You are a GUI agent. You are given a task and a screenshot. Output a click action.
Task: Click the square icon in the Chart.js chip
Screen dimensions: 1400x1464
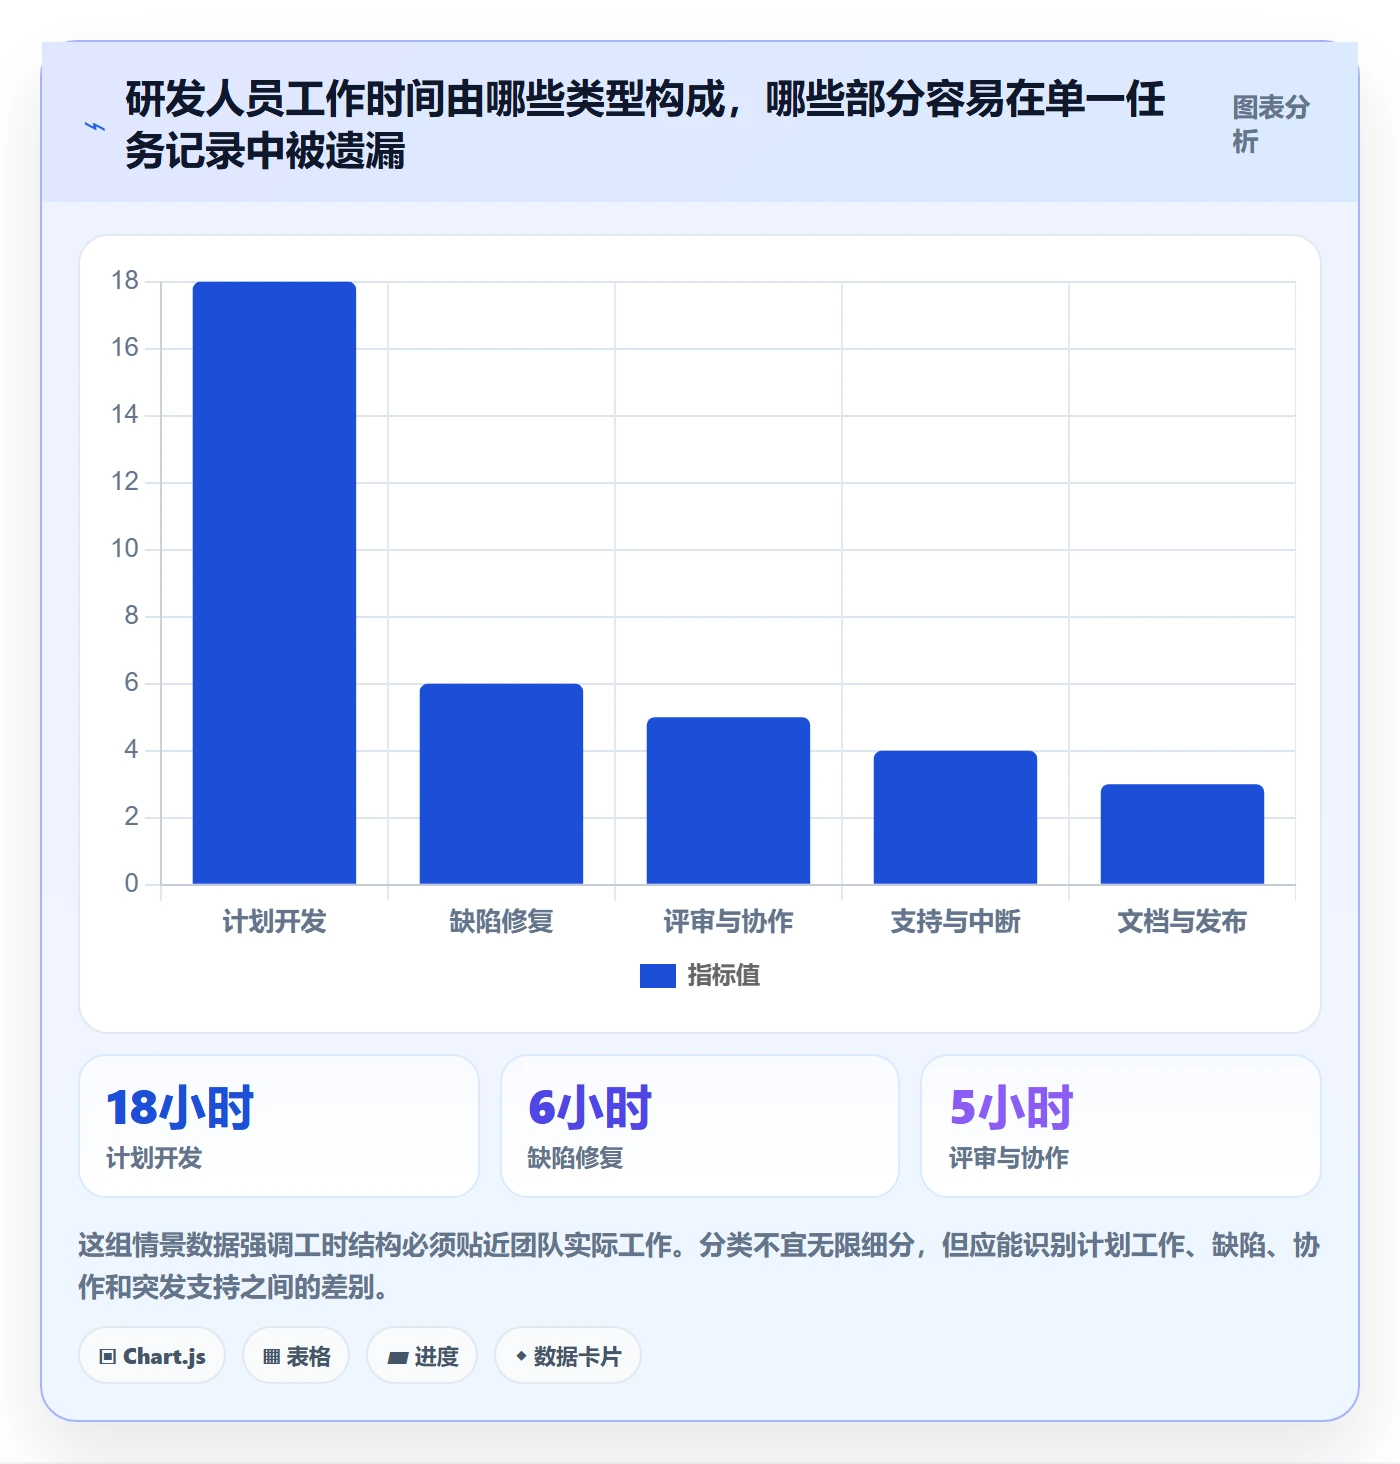107,1357
